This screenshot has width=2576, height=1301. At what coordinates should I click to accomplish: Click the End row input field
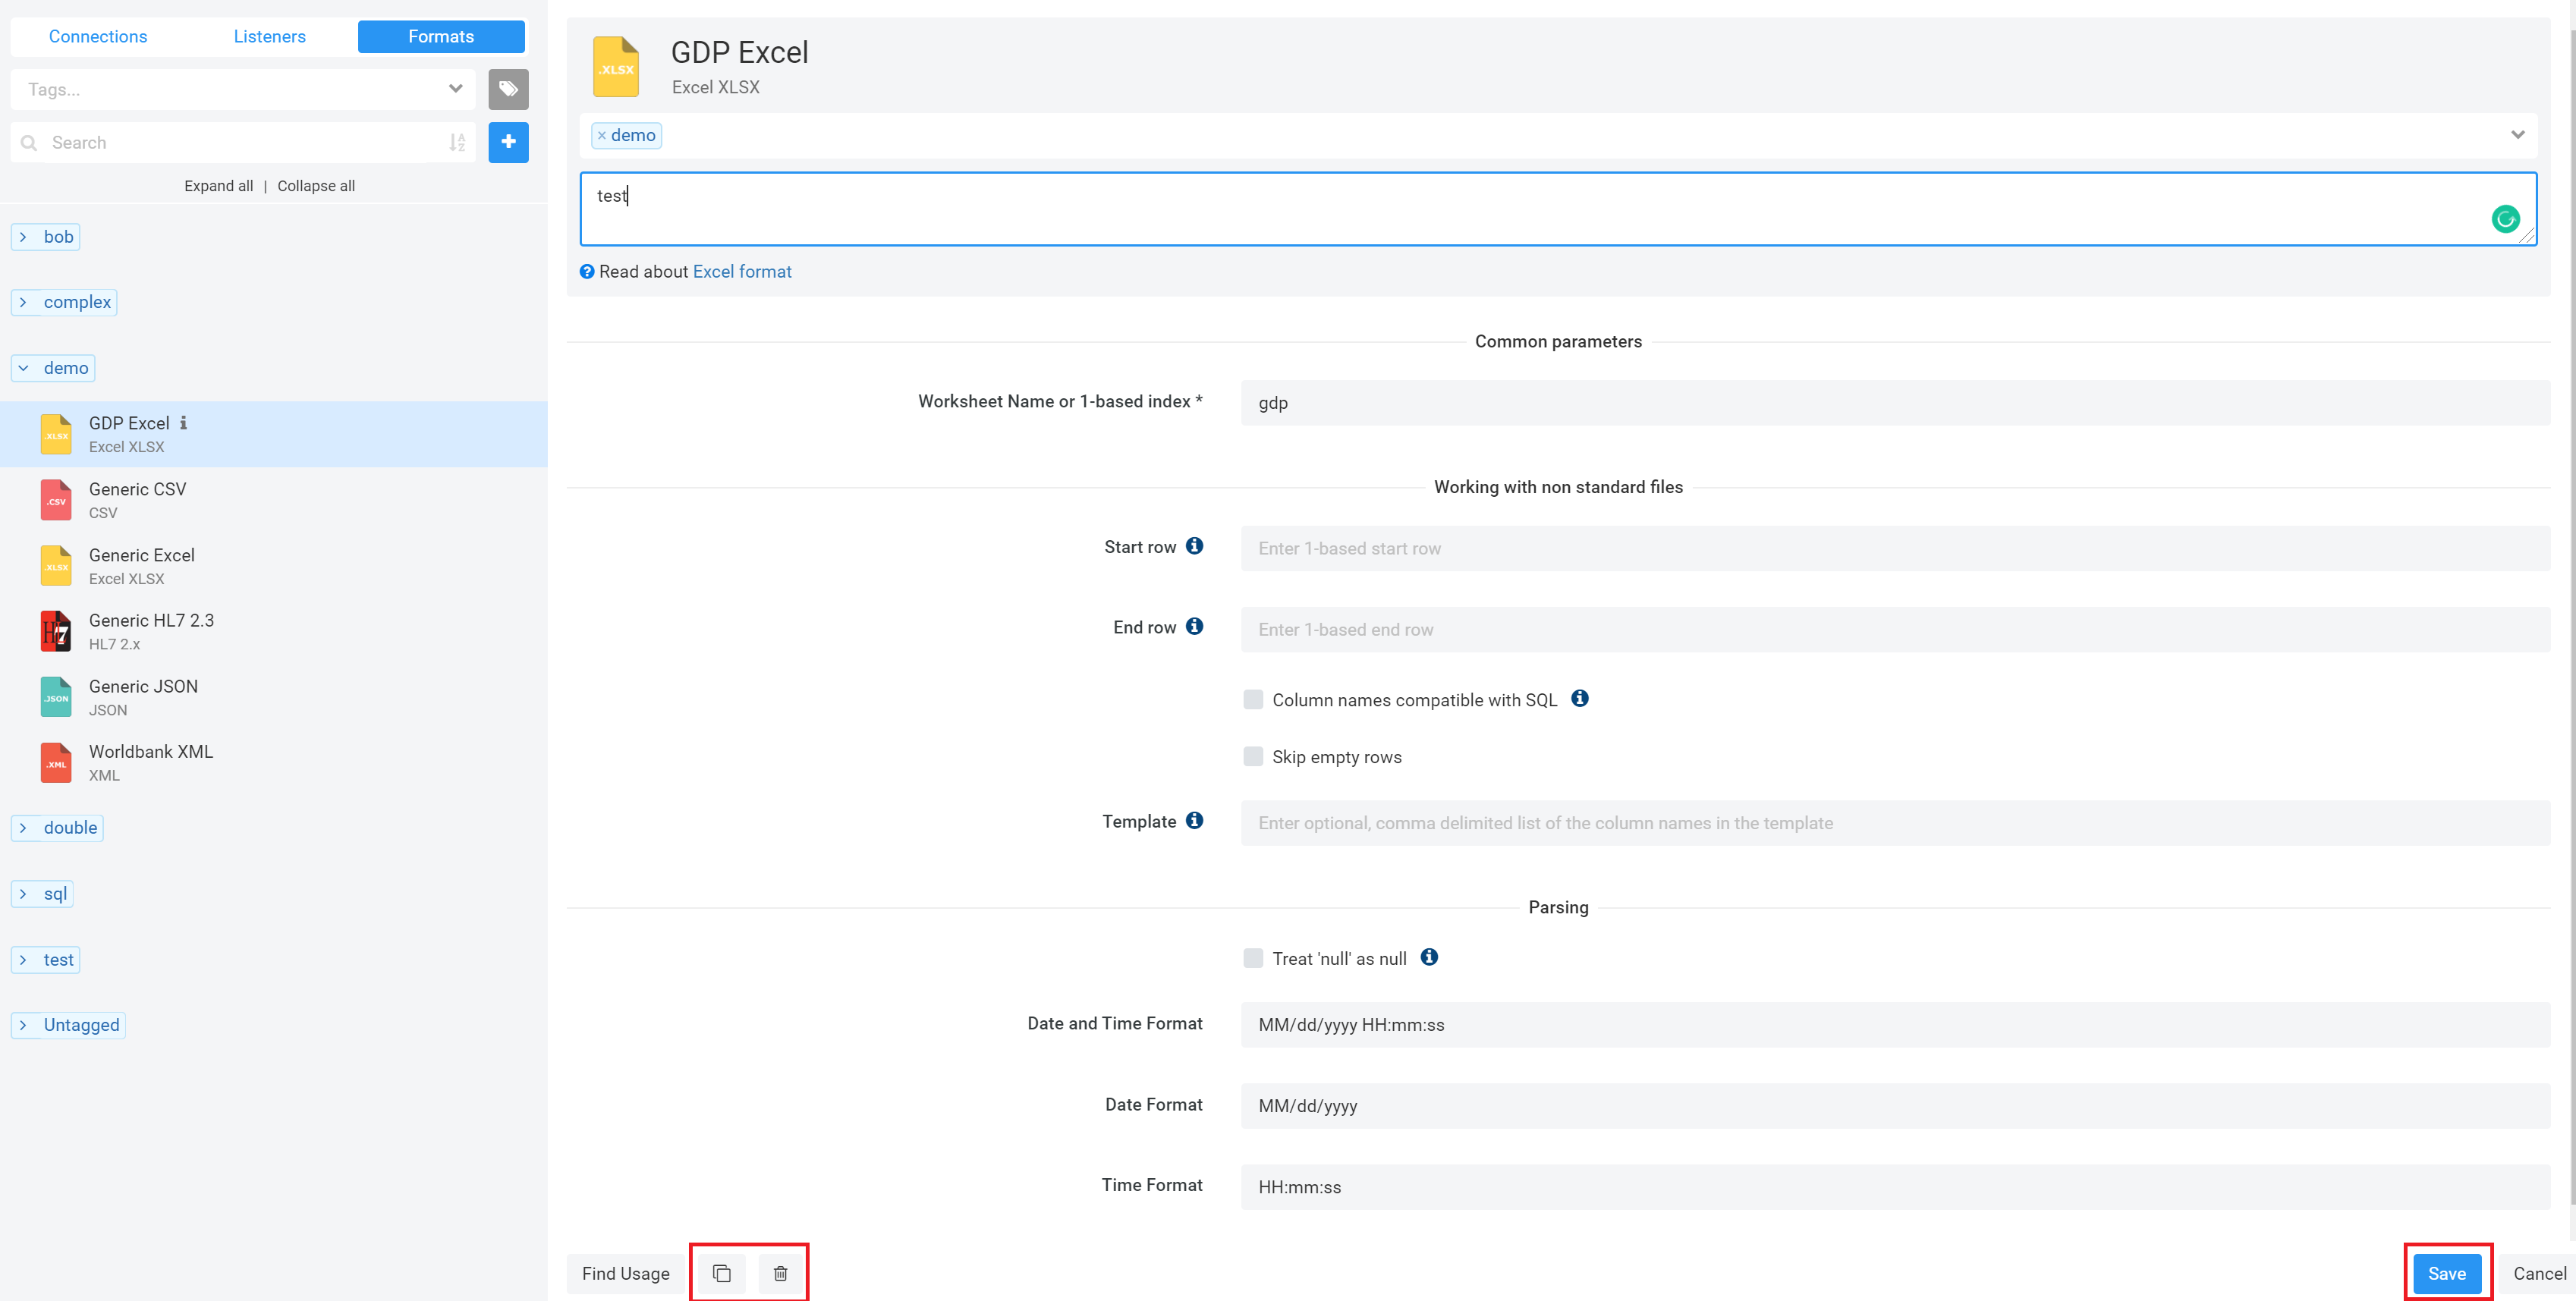tap(1895, 629)
